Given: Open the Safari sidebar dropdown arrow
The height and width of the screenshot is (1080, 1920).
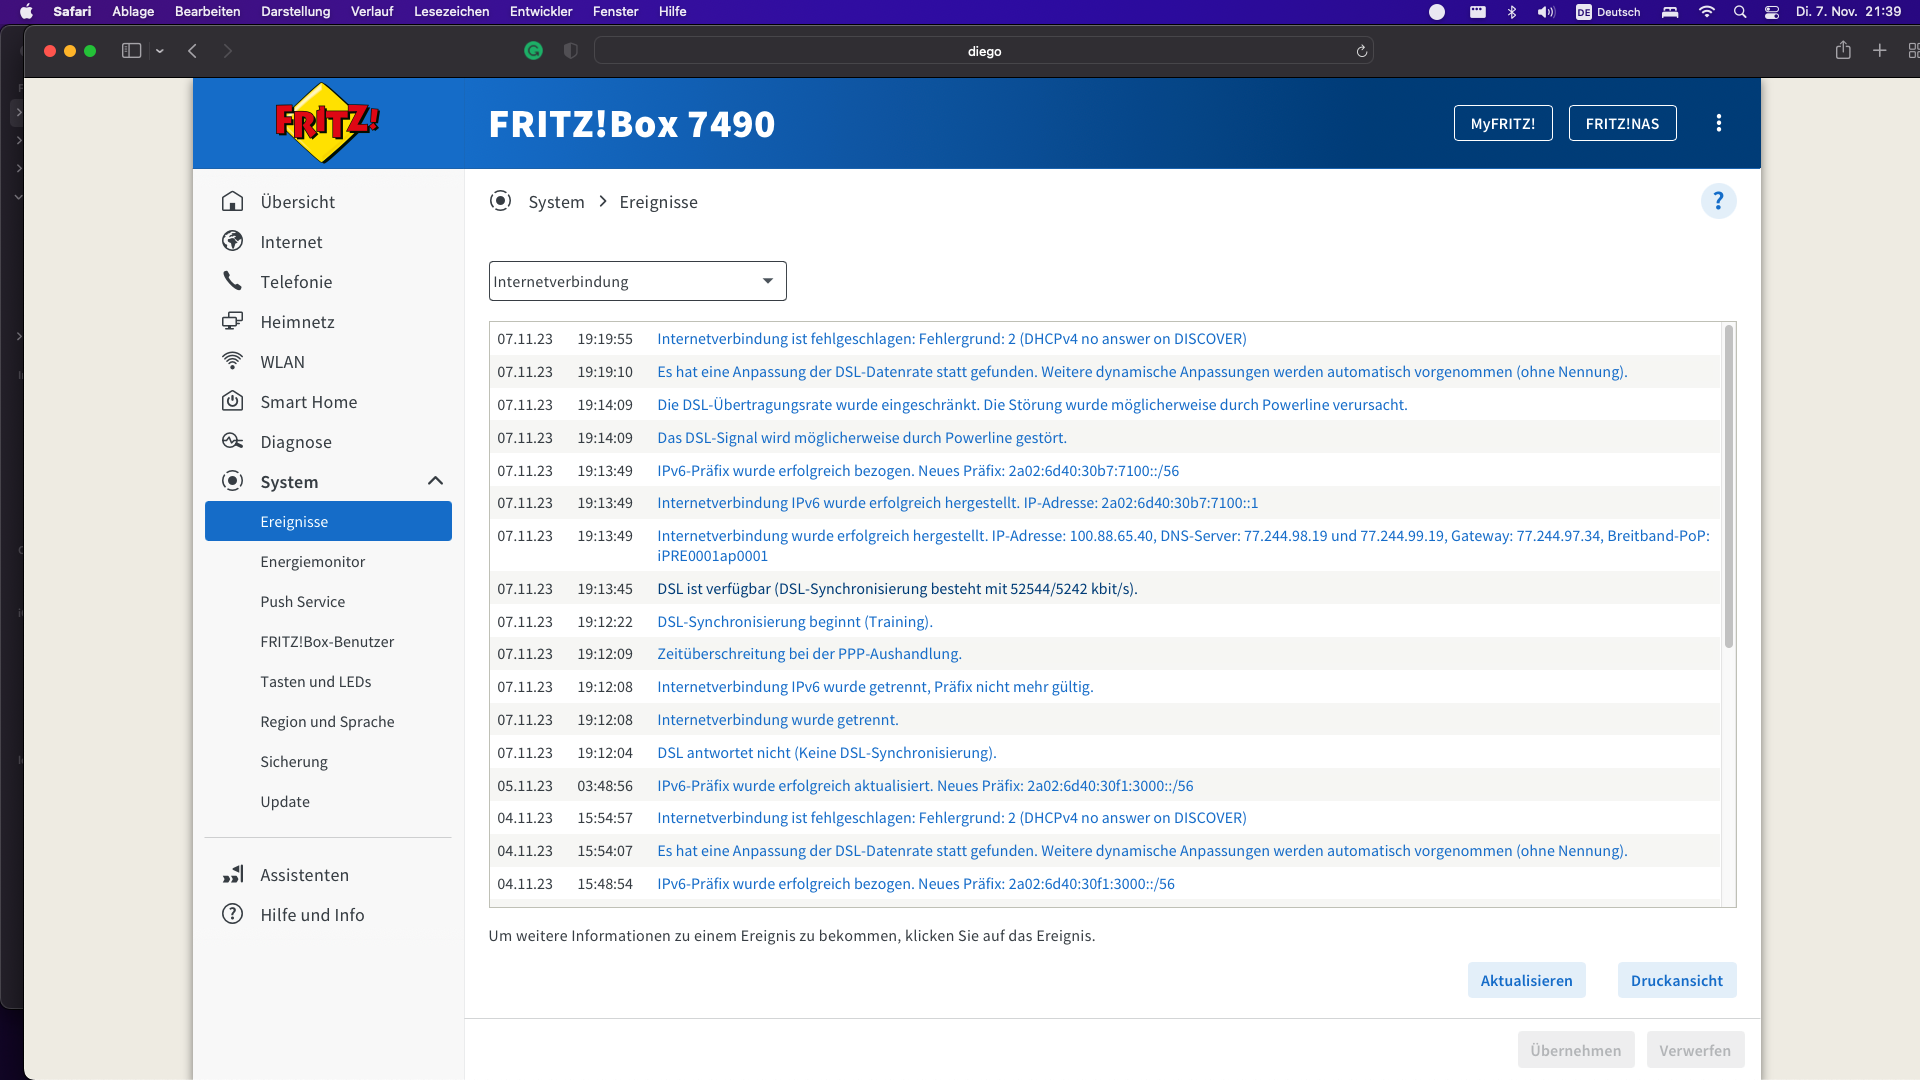Looking at the screenshot, I should pyautogui.click(x=159, y=50).
